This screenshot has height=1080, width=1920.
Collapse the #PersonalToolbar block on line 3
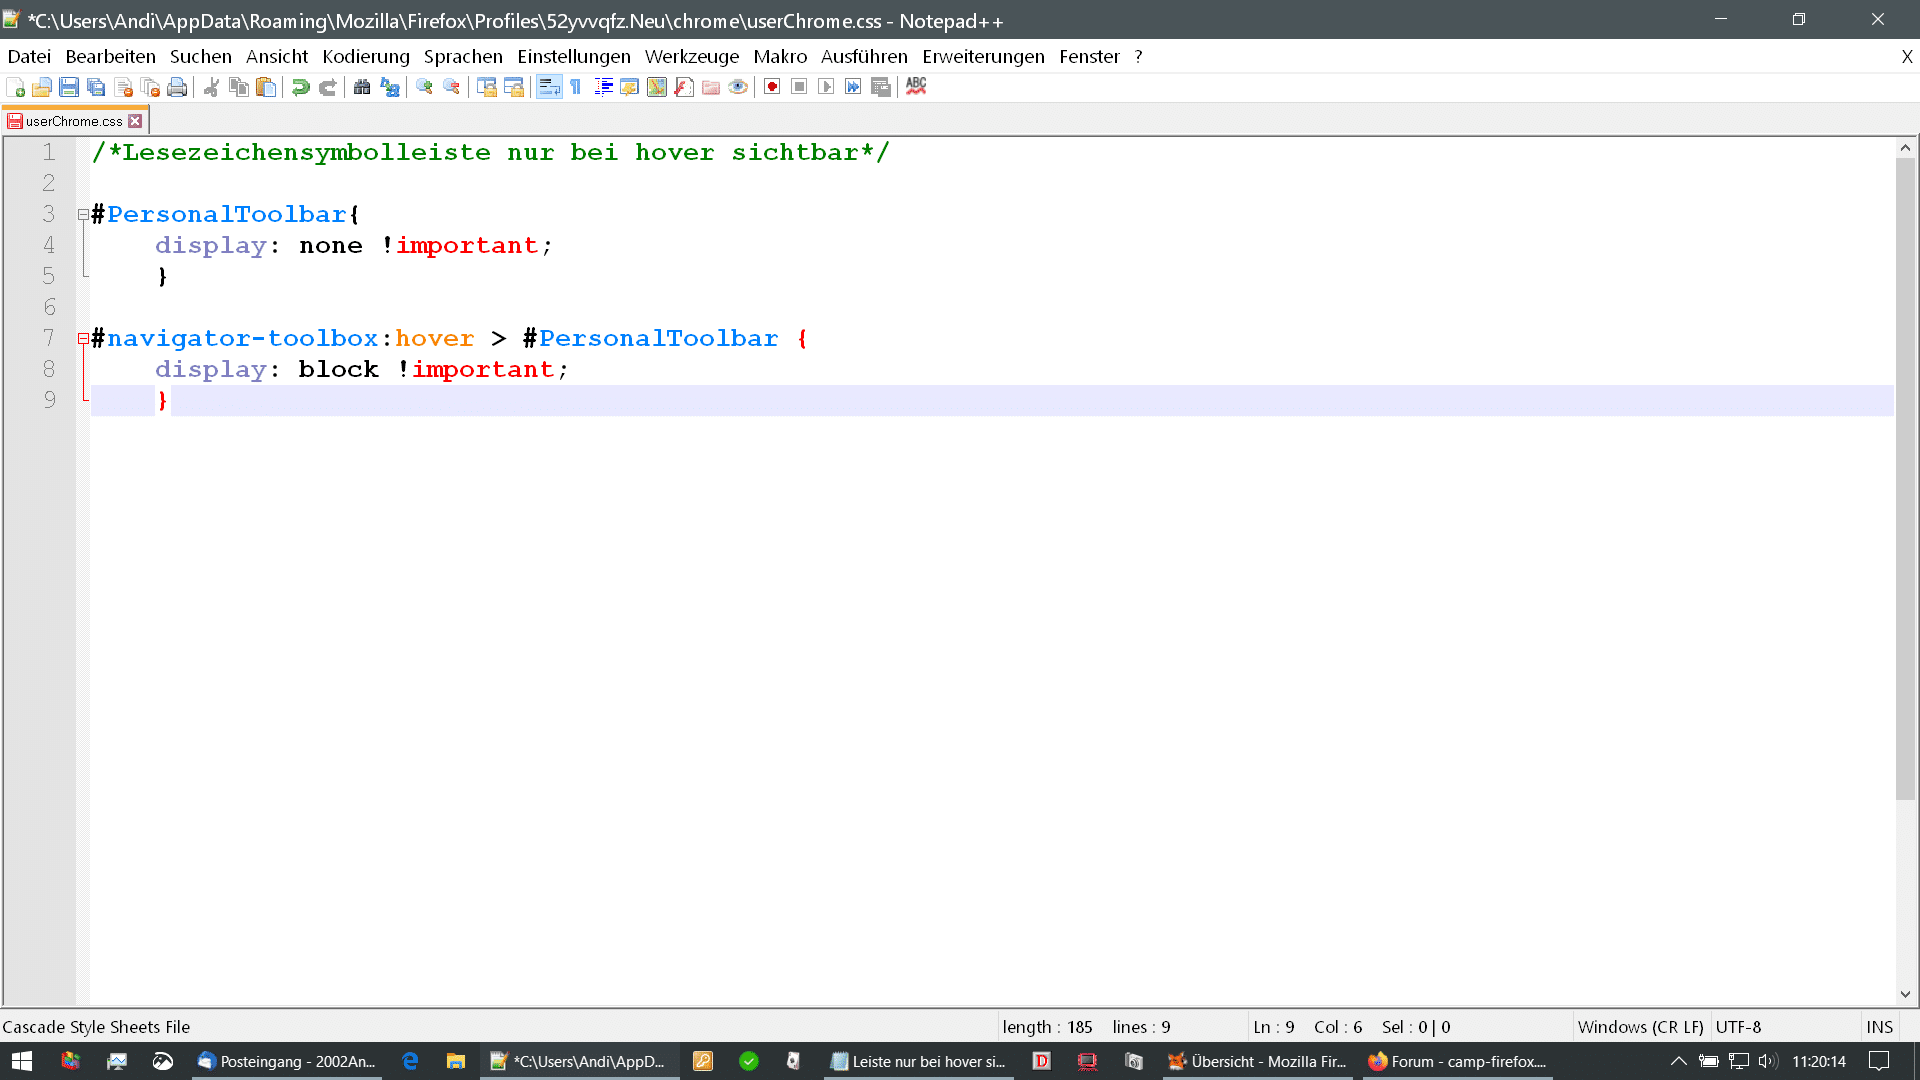coord(83,214)
